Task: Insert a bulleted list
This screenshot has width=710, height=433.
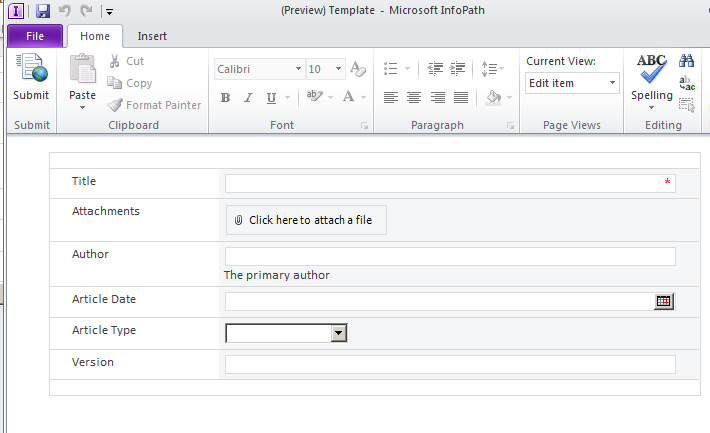Action: point(390,68)
